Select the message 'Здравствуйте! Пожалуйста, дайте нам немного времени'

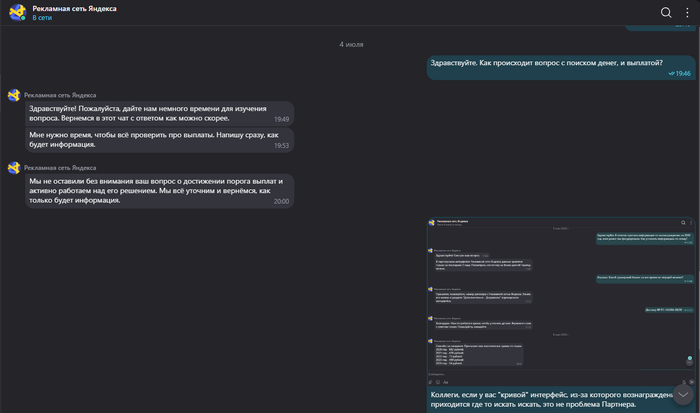pyautogui.click(x=159, y=113)
